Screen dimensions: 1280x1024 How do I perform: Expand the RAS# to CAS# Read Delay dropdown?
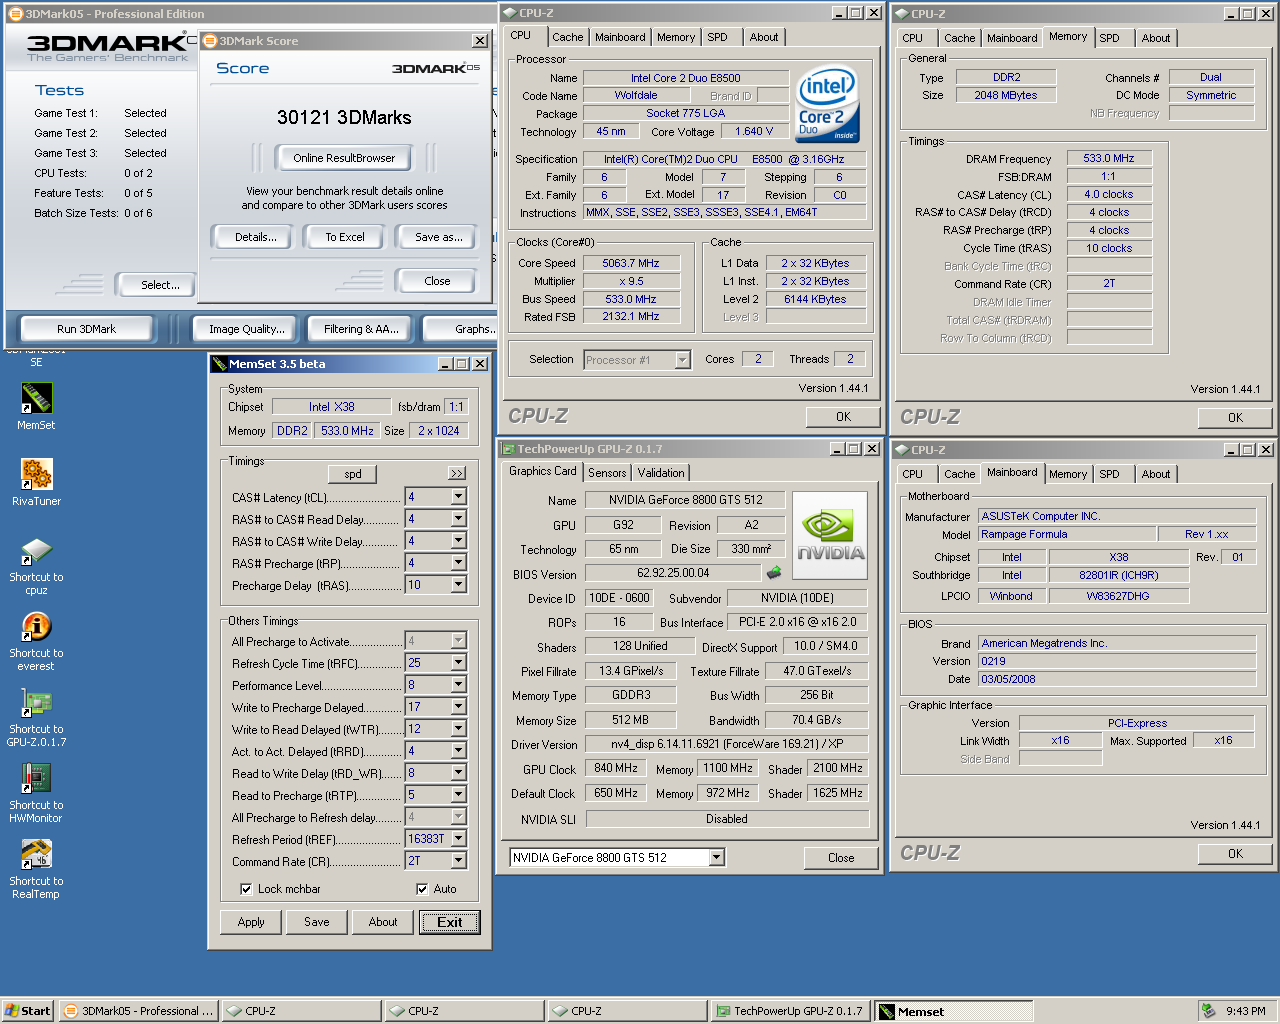458,519
